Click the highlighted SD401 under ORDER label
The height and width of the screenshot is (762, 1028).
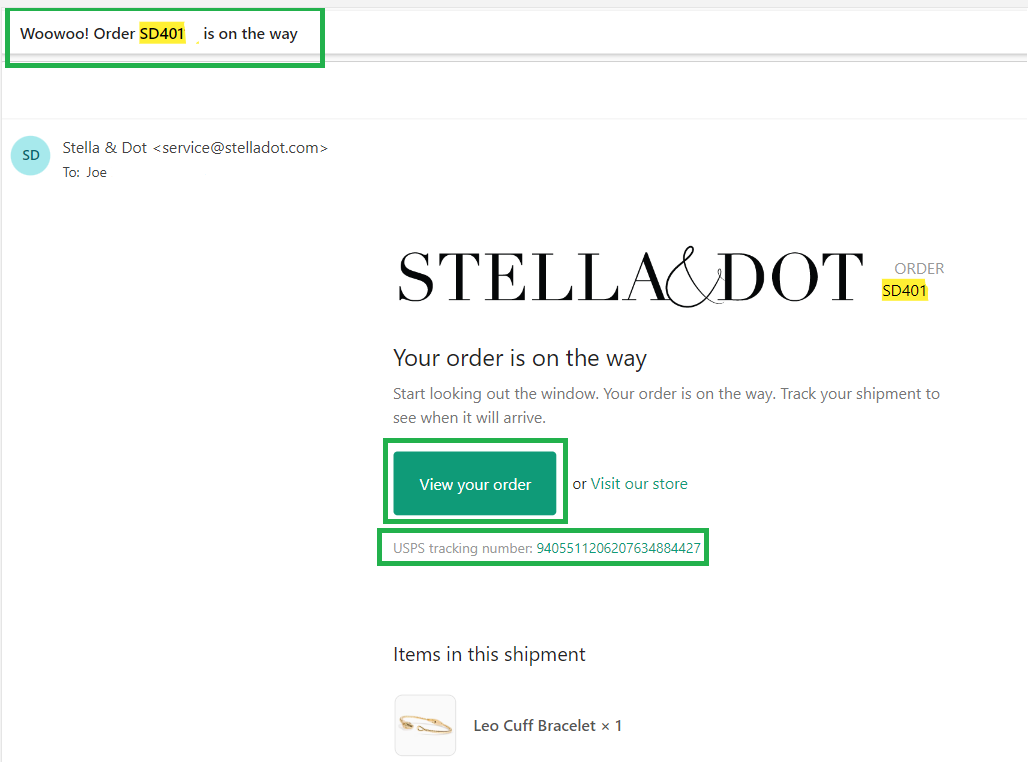click(904, 291)
